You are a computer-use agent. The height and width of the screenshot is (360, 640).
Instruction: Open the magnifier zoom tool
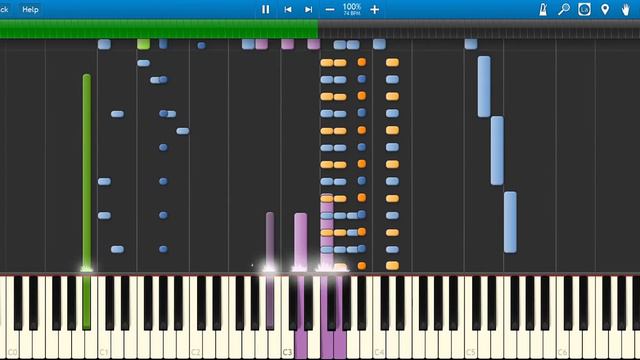pyautogui.click(x=564, y=9)
